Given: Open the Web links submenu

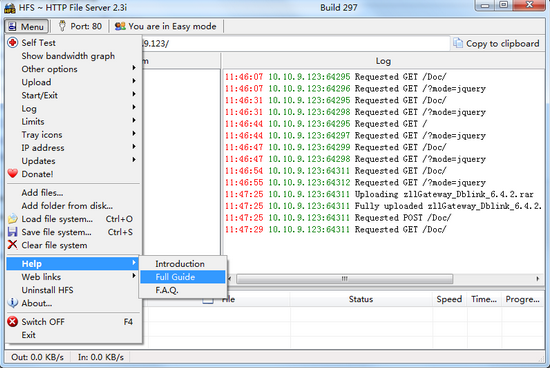Looking at the screenshot, I should tap(73, 277).
